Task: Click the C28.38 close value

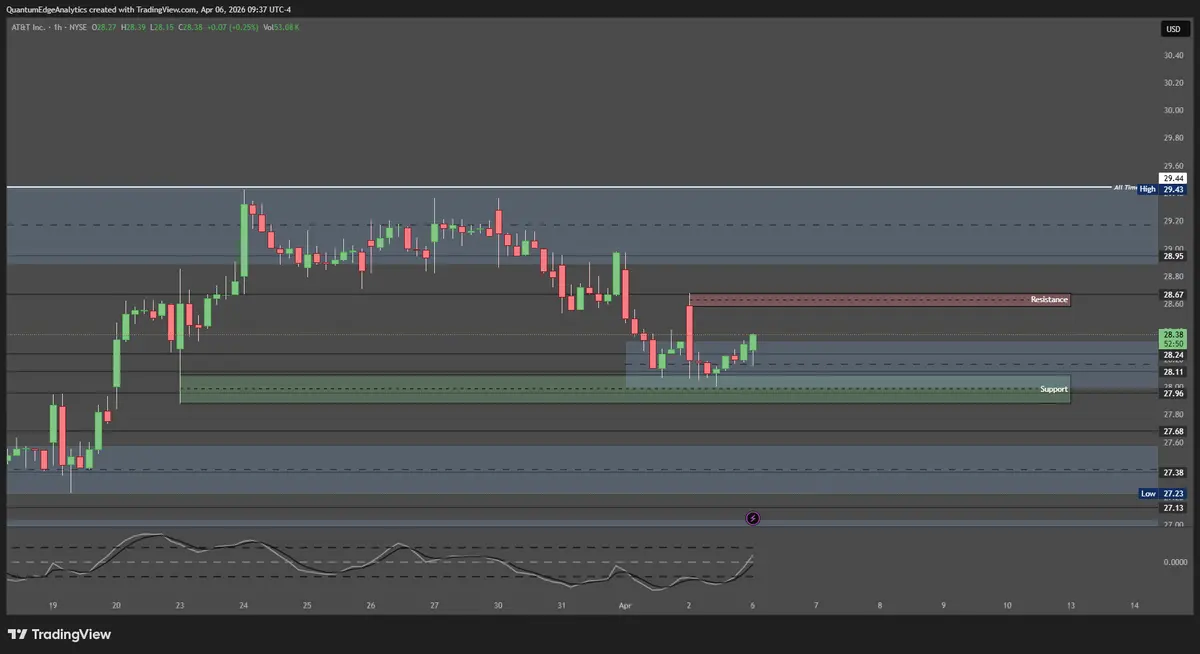Action: coord(190,27)
